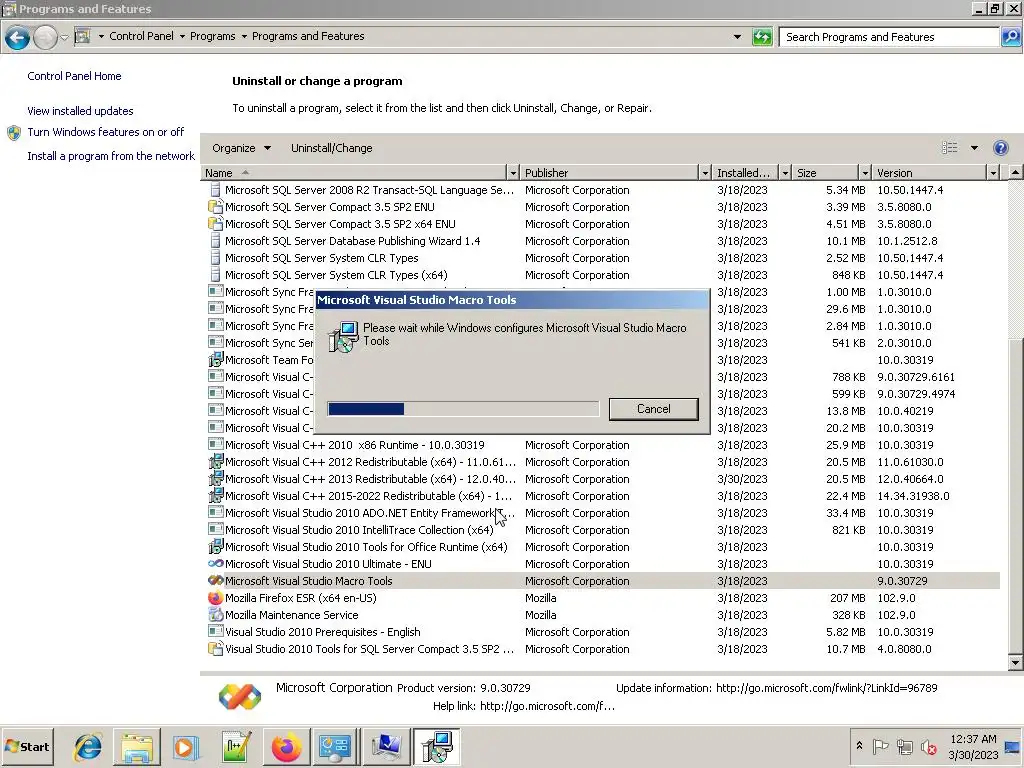This screenshot has height=768, width=1024.
Task: Click the Mozilla Firefox ESR row icon
Action: (x=215, y=598)
